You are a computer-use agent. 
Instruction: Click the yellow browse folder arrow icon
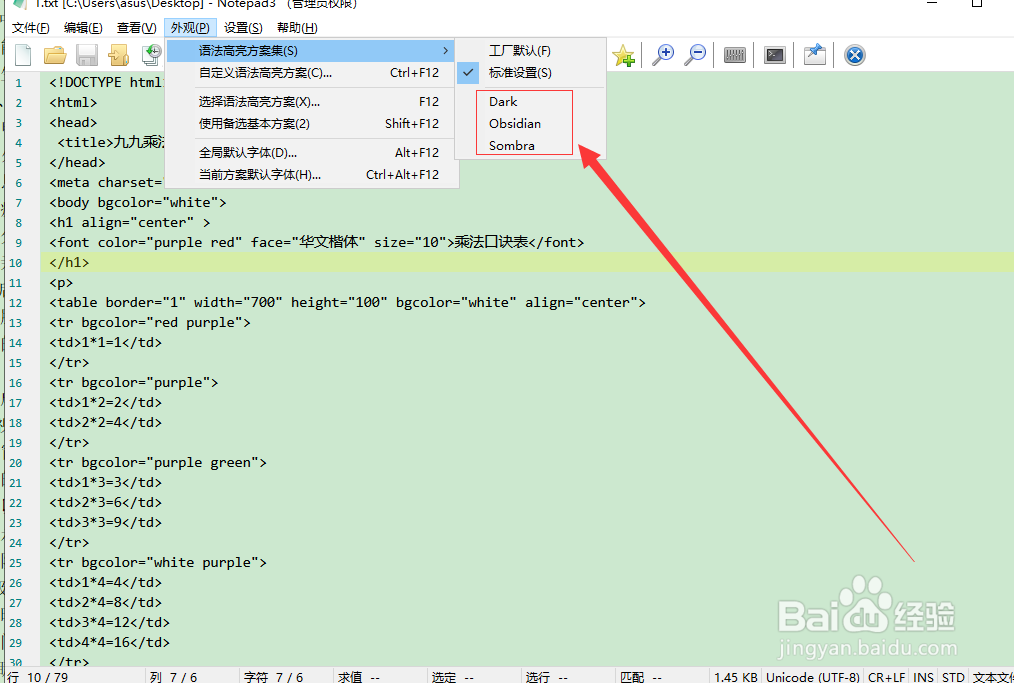click(118, 55)
